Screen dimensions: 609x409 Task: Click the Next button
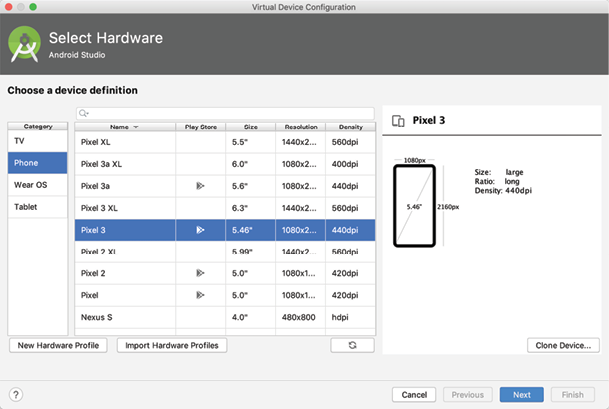tap(522, 395)
